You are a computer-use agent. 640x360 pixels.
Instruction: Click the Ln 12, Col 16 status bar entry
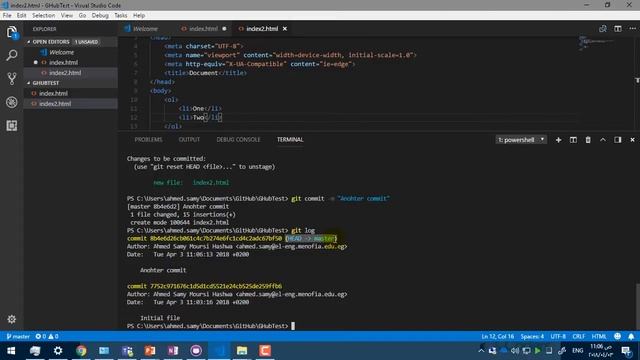coord(498,337)
